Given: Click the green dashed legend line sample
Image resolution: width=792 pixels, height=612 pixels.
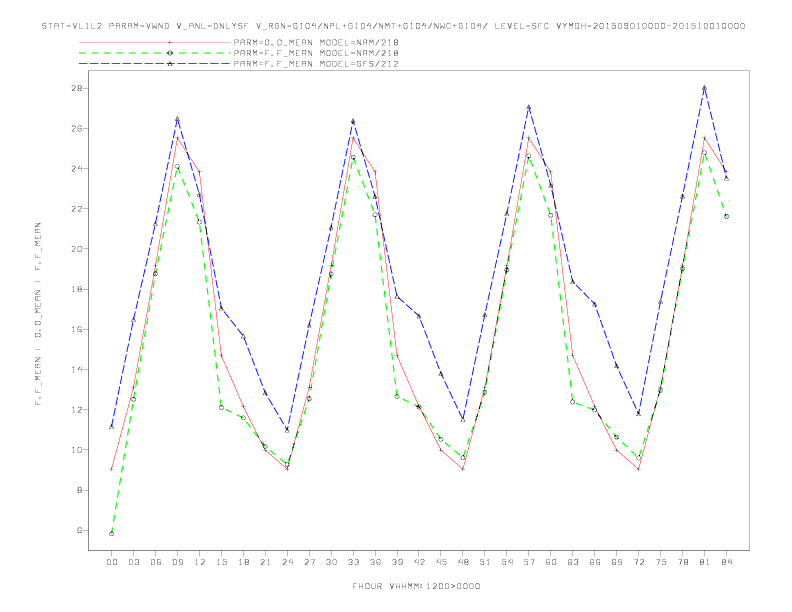Looking at the screenshot, I should pos(155,53).
